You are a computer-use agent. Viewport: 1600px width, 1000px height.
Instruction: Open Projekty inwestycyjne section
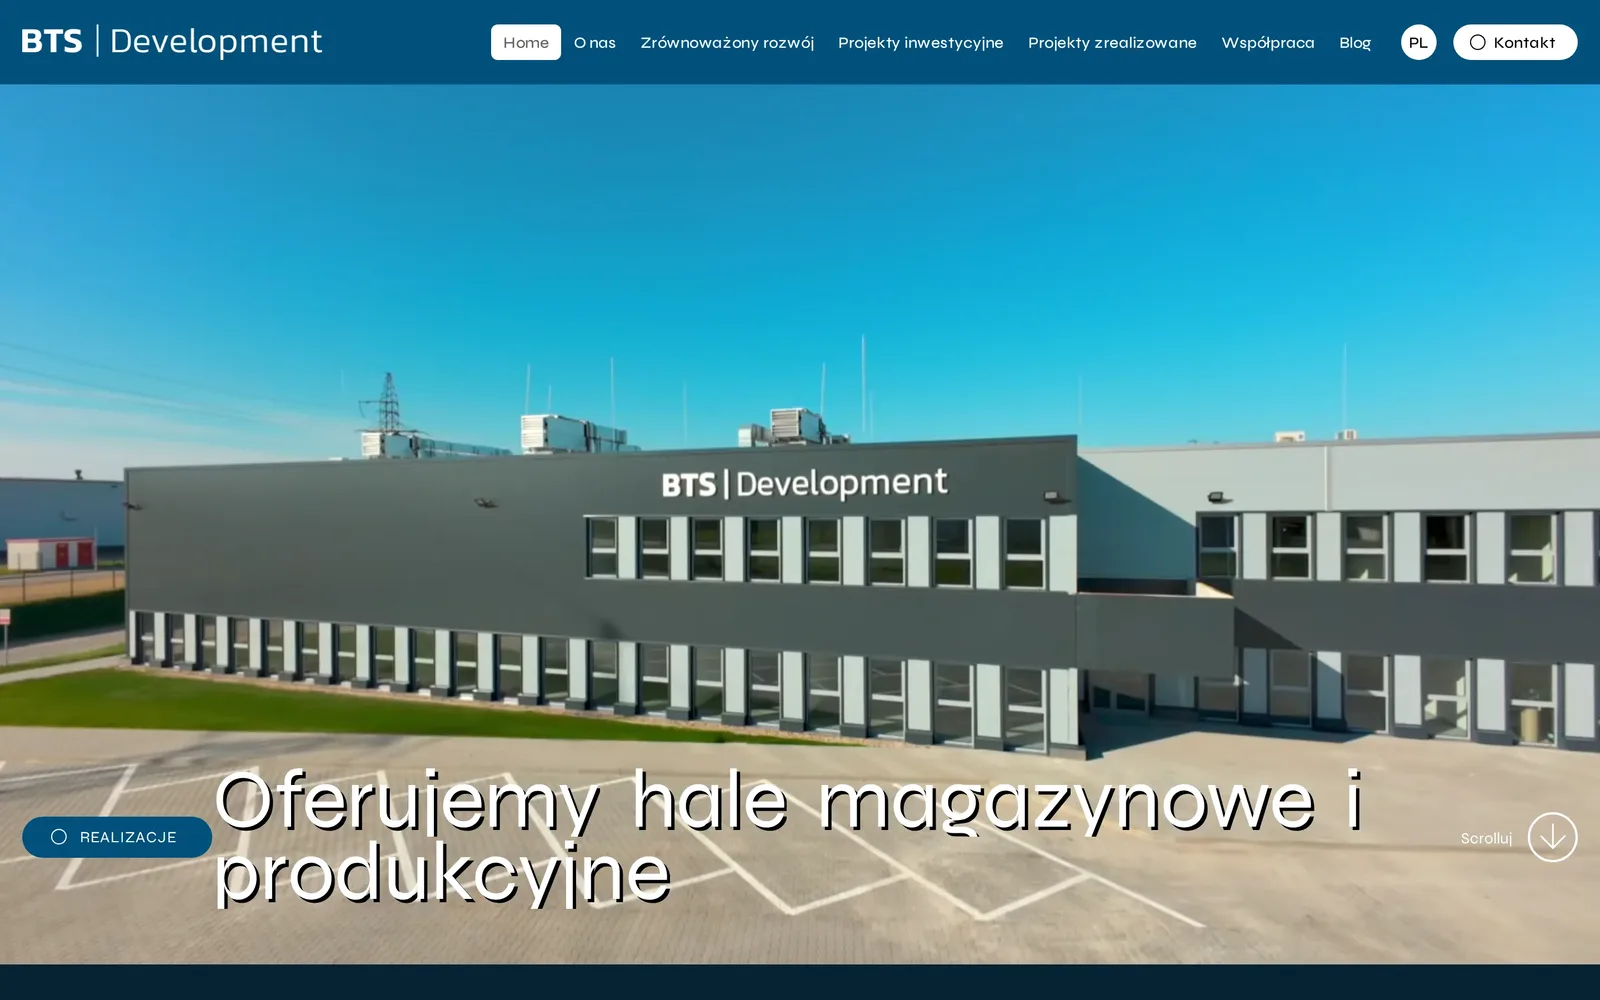pyautogui.click(x=921, y=42)
